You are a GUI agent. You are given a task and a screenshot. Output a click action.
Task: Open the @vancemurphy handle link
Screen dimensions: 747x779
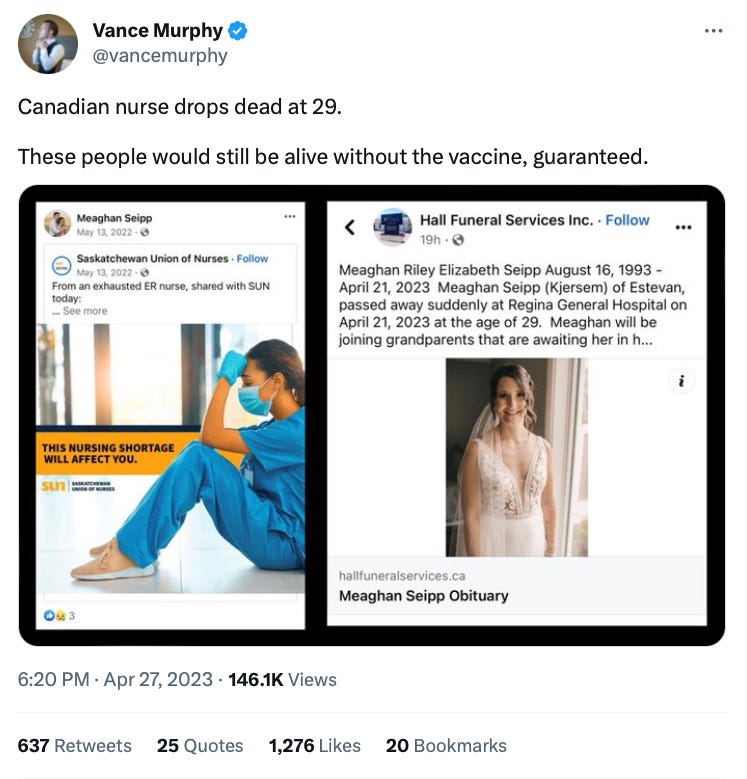160,56
